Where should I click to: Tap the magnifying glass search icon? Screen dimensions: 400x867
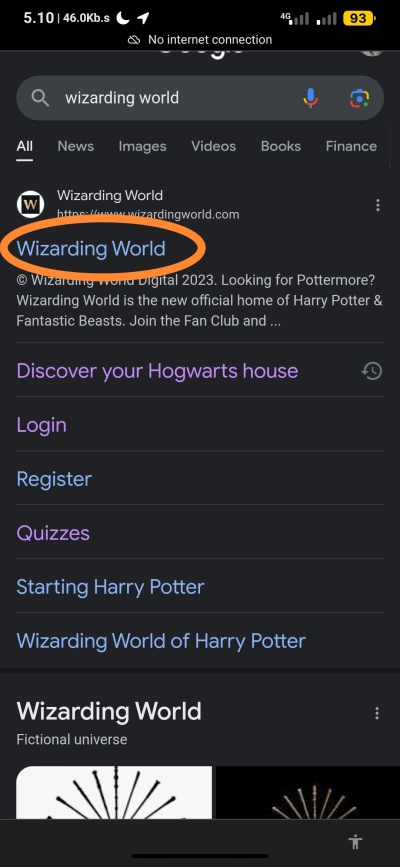click(40, 98)
